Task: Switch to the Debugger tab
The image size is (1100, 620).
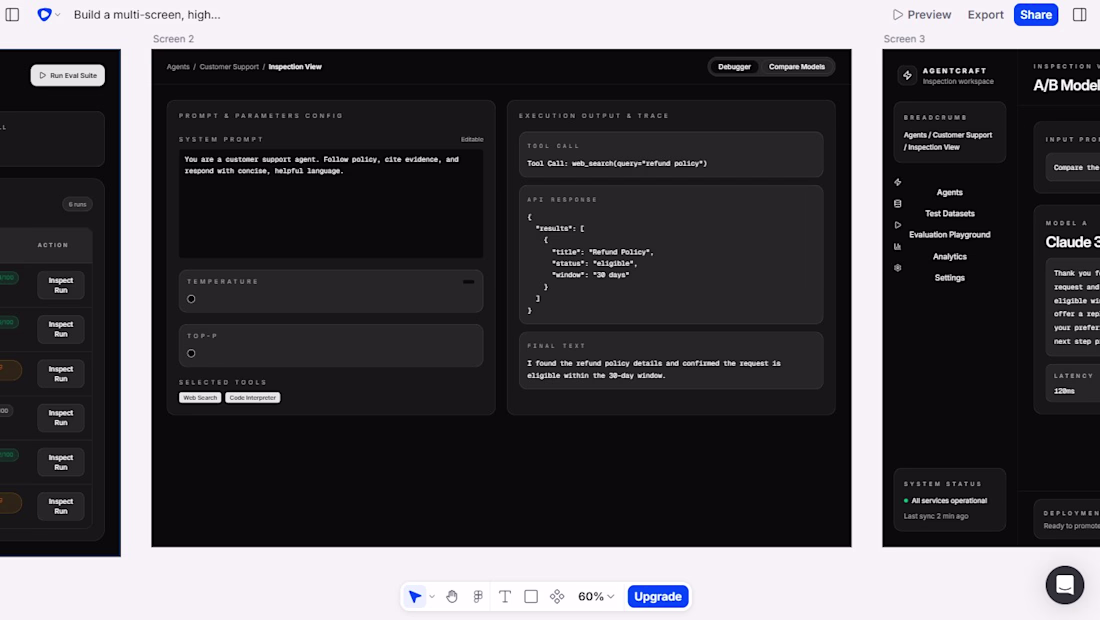Action: pyautogui.click(x=734, y=67)
